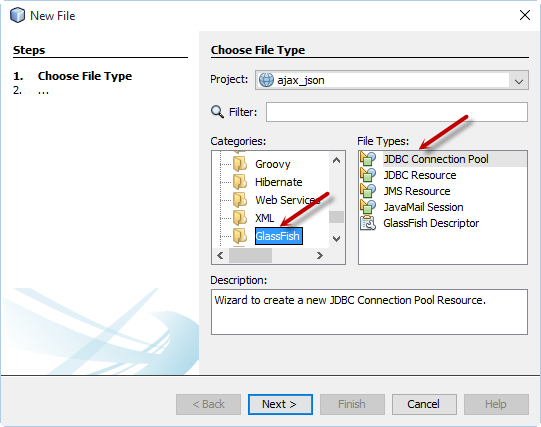Click the JDBC Resource file type icon
The height and width of the screenshot is (427, 541).
(368, 175)
